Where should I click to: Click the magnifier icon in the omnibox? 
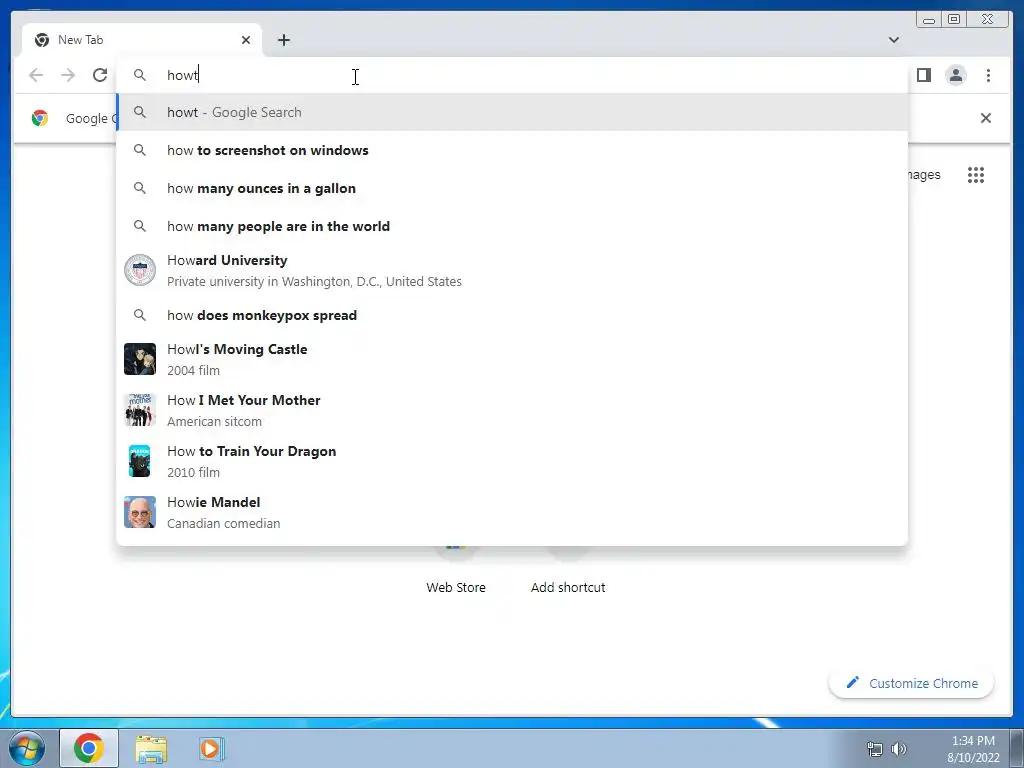140,75
